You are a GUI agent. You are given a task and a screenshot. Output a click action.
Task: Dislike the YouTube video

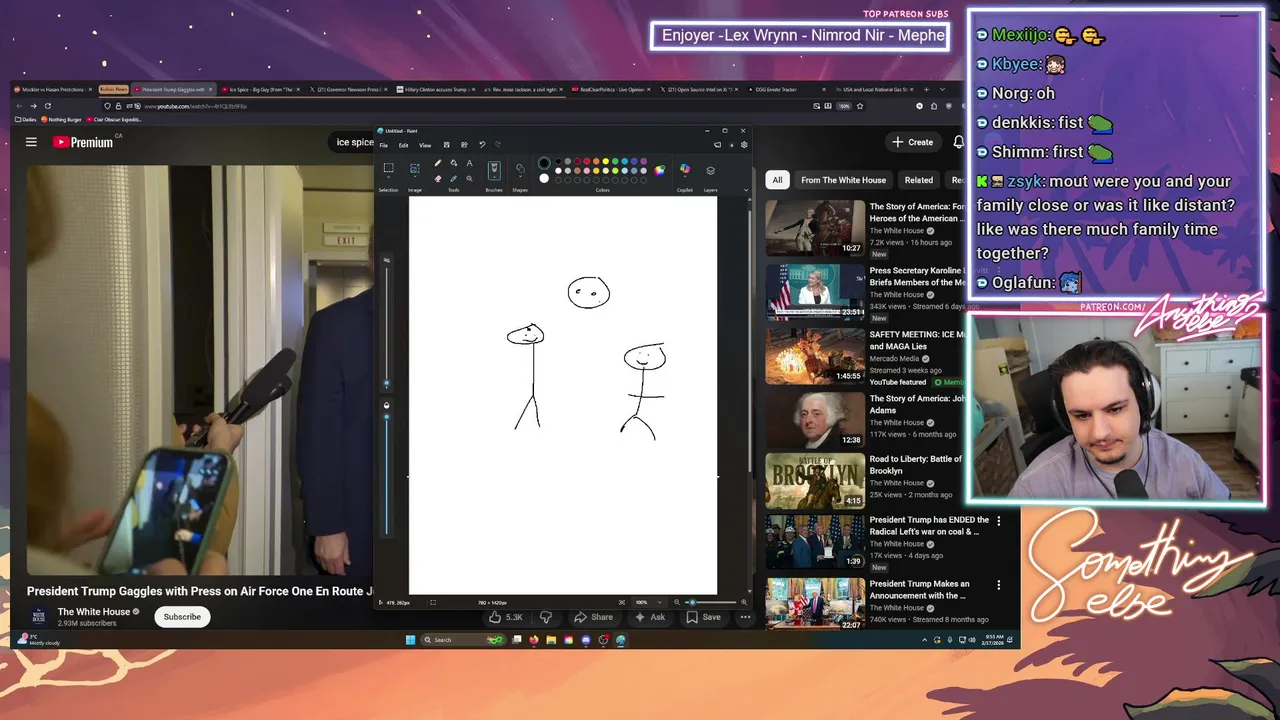[546, 617]
